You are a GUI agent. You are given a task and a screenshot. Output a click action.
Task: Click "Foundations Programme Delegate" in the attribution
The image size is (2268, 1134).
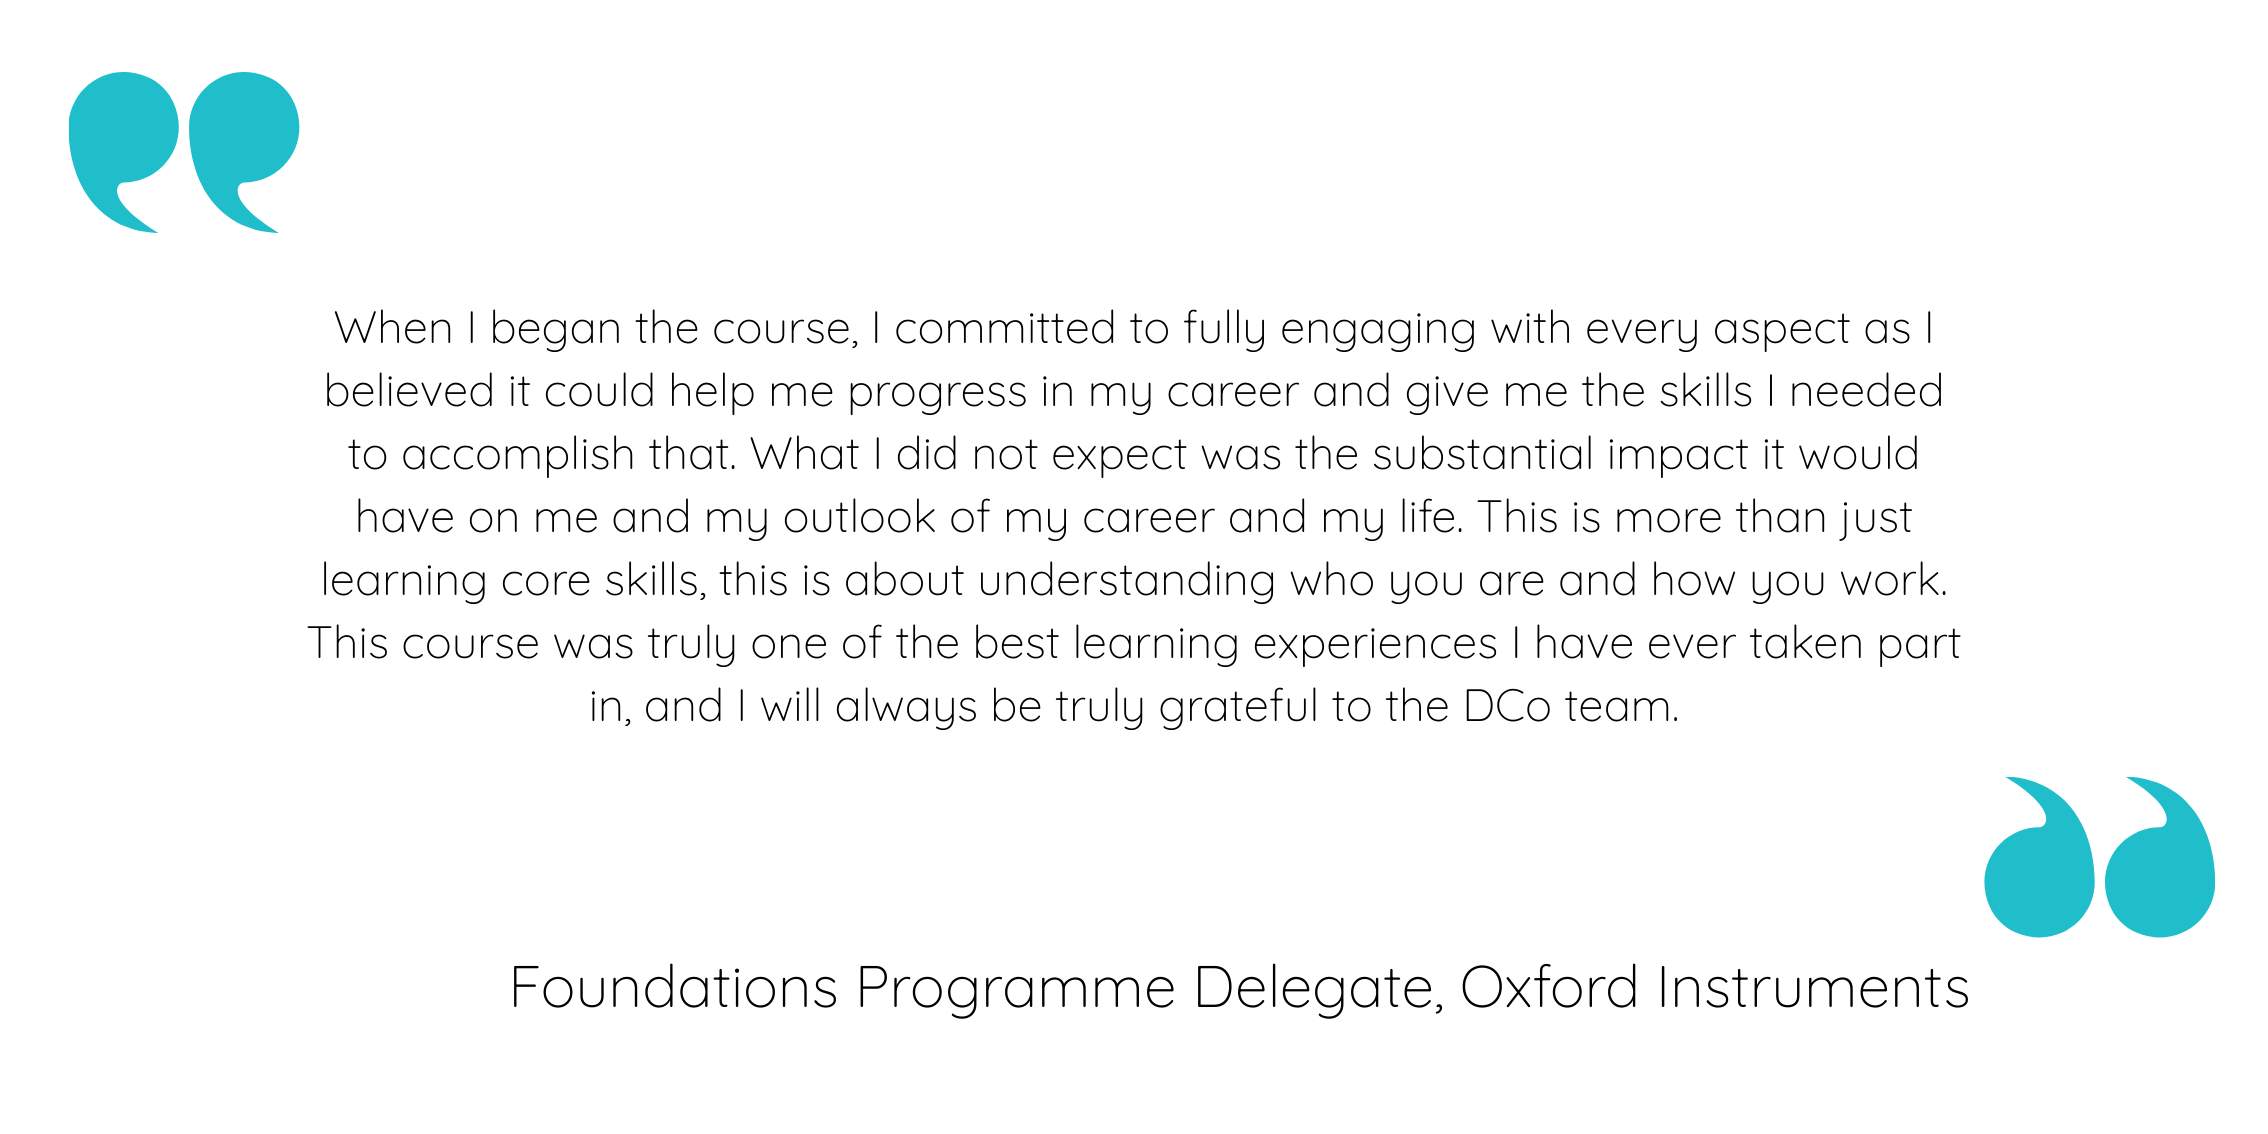(x=974, y=988)
